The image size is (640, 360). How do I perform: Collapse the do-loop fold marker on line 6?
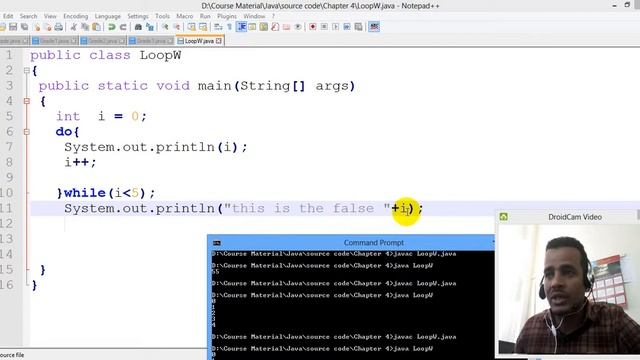click(27, 132)
